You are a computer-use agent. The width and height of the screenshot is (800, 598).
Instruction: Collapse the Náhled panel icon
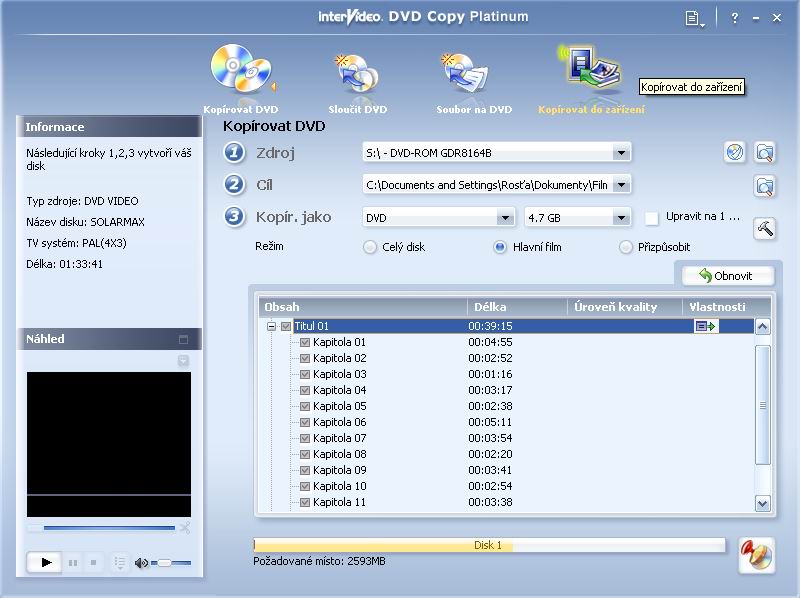(184, 339)
